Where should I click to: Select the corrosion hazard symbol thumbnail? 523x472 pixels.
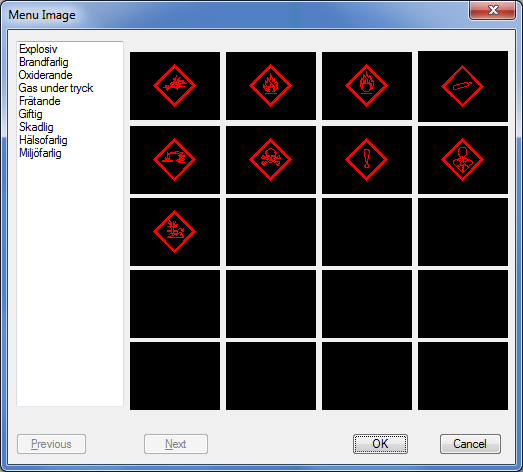pyautogui.click(x=175, y=160)
